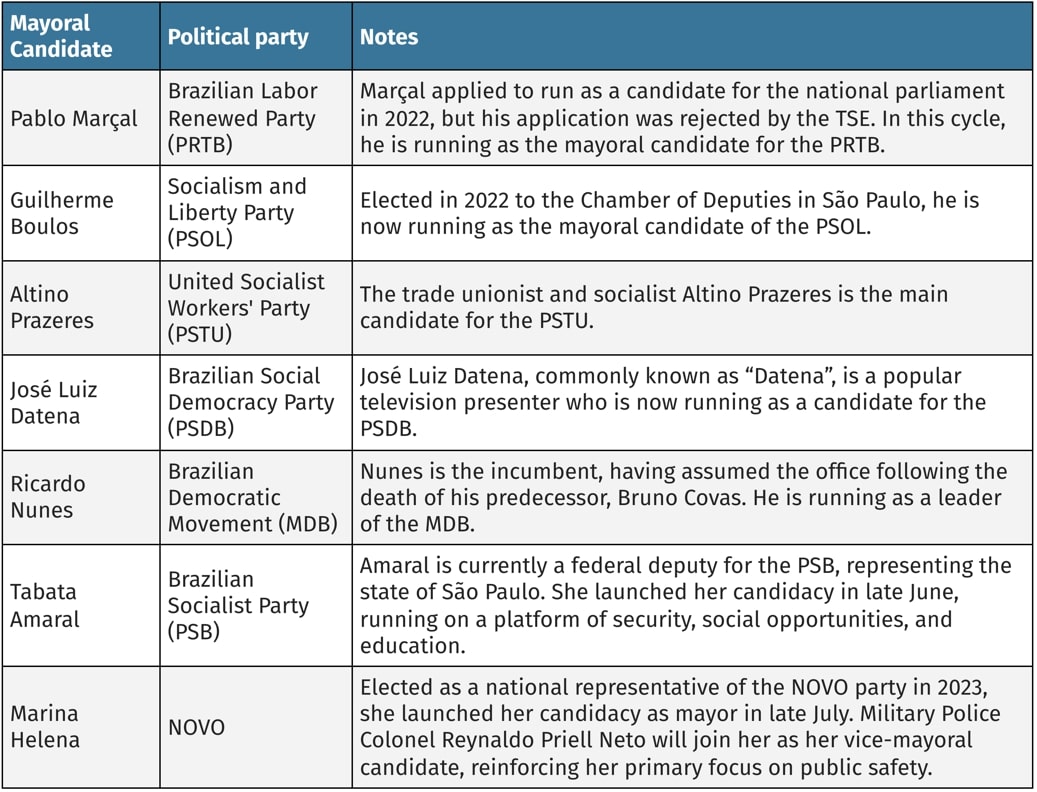Viewport: 1037px width, 792px height.
Task: Click the Brazilian Democratic Movement (MDB) cell
Action: coord(256,497)
